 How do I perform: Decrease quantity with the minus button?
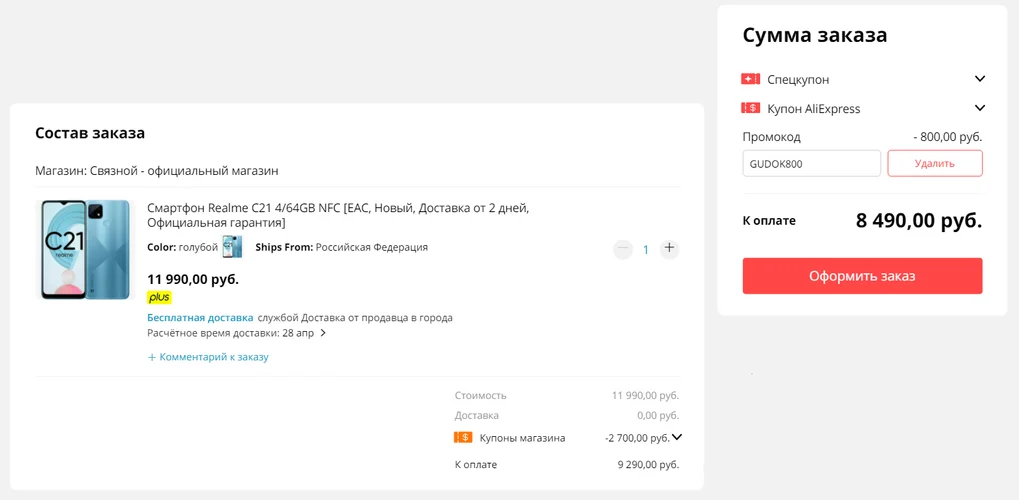(623, 248)
